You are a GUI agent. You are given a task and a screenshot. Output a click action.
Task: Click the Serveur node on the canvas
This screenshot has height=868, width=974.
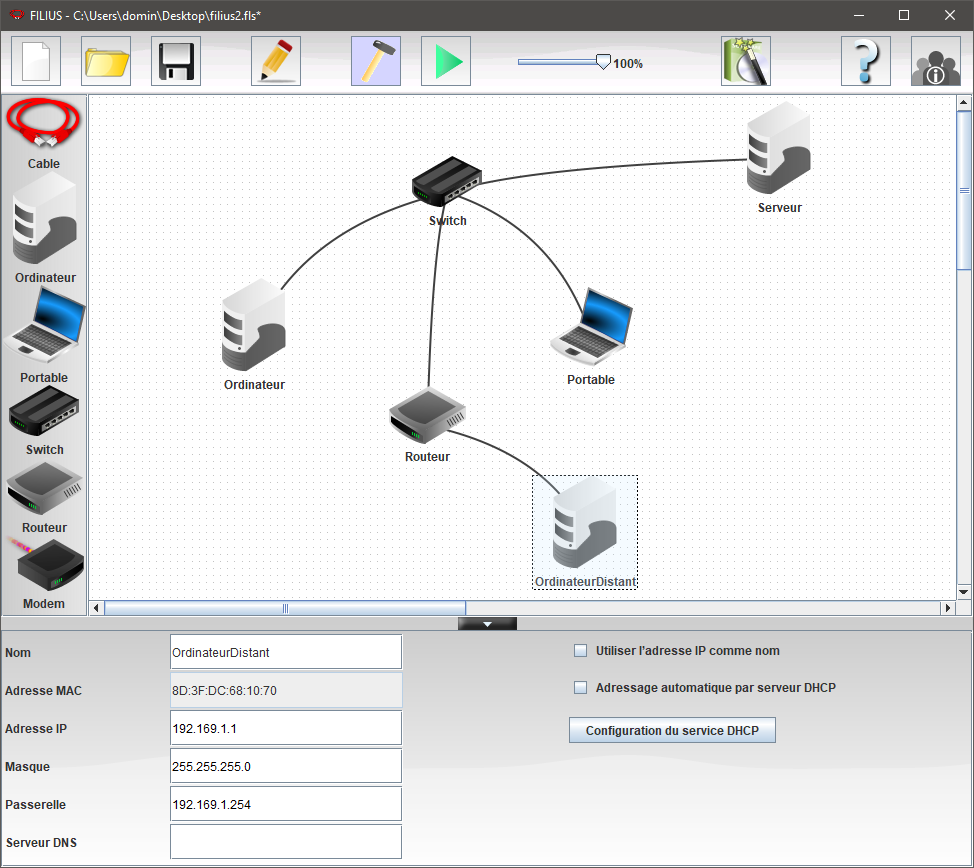click(778, 152)
